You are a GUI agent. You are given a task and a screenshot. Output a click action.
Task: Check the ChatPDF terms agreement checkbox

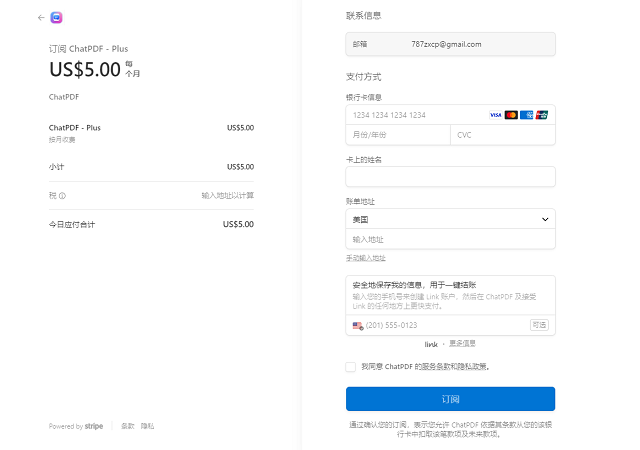tap(351, 367)
